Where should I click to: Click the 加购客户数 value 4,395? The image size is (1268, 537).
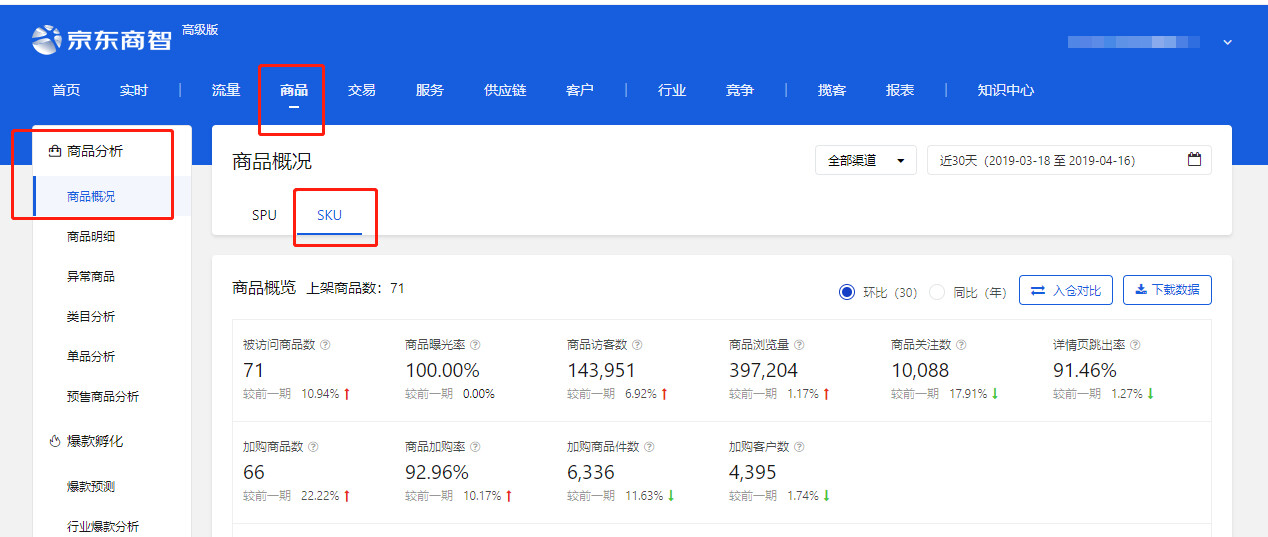[x=753, y=472]
